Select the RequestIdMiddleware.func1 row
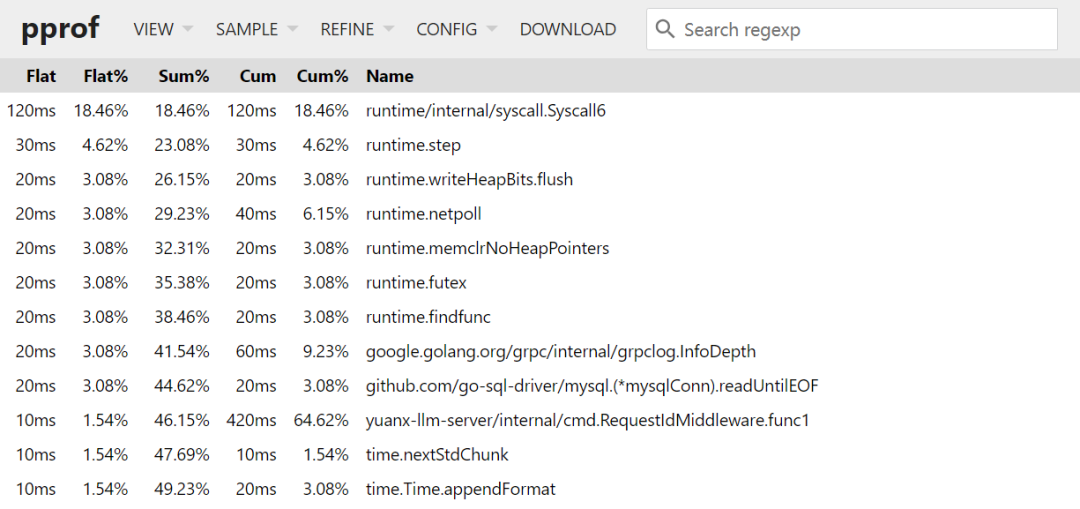 click(540, 420)
